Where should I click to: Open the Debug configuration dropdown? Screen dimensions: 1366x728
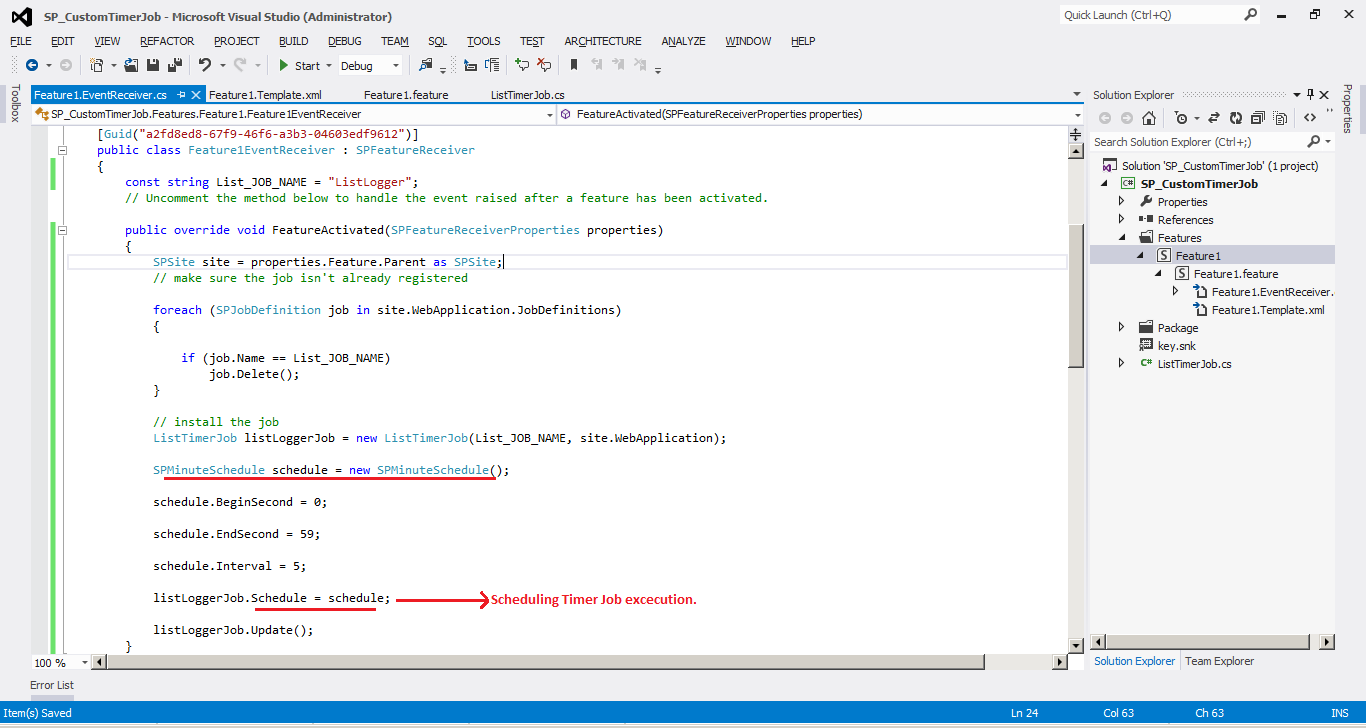(396, 66)
